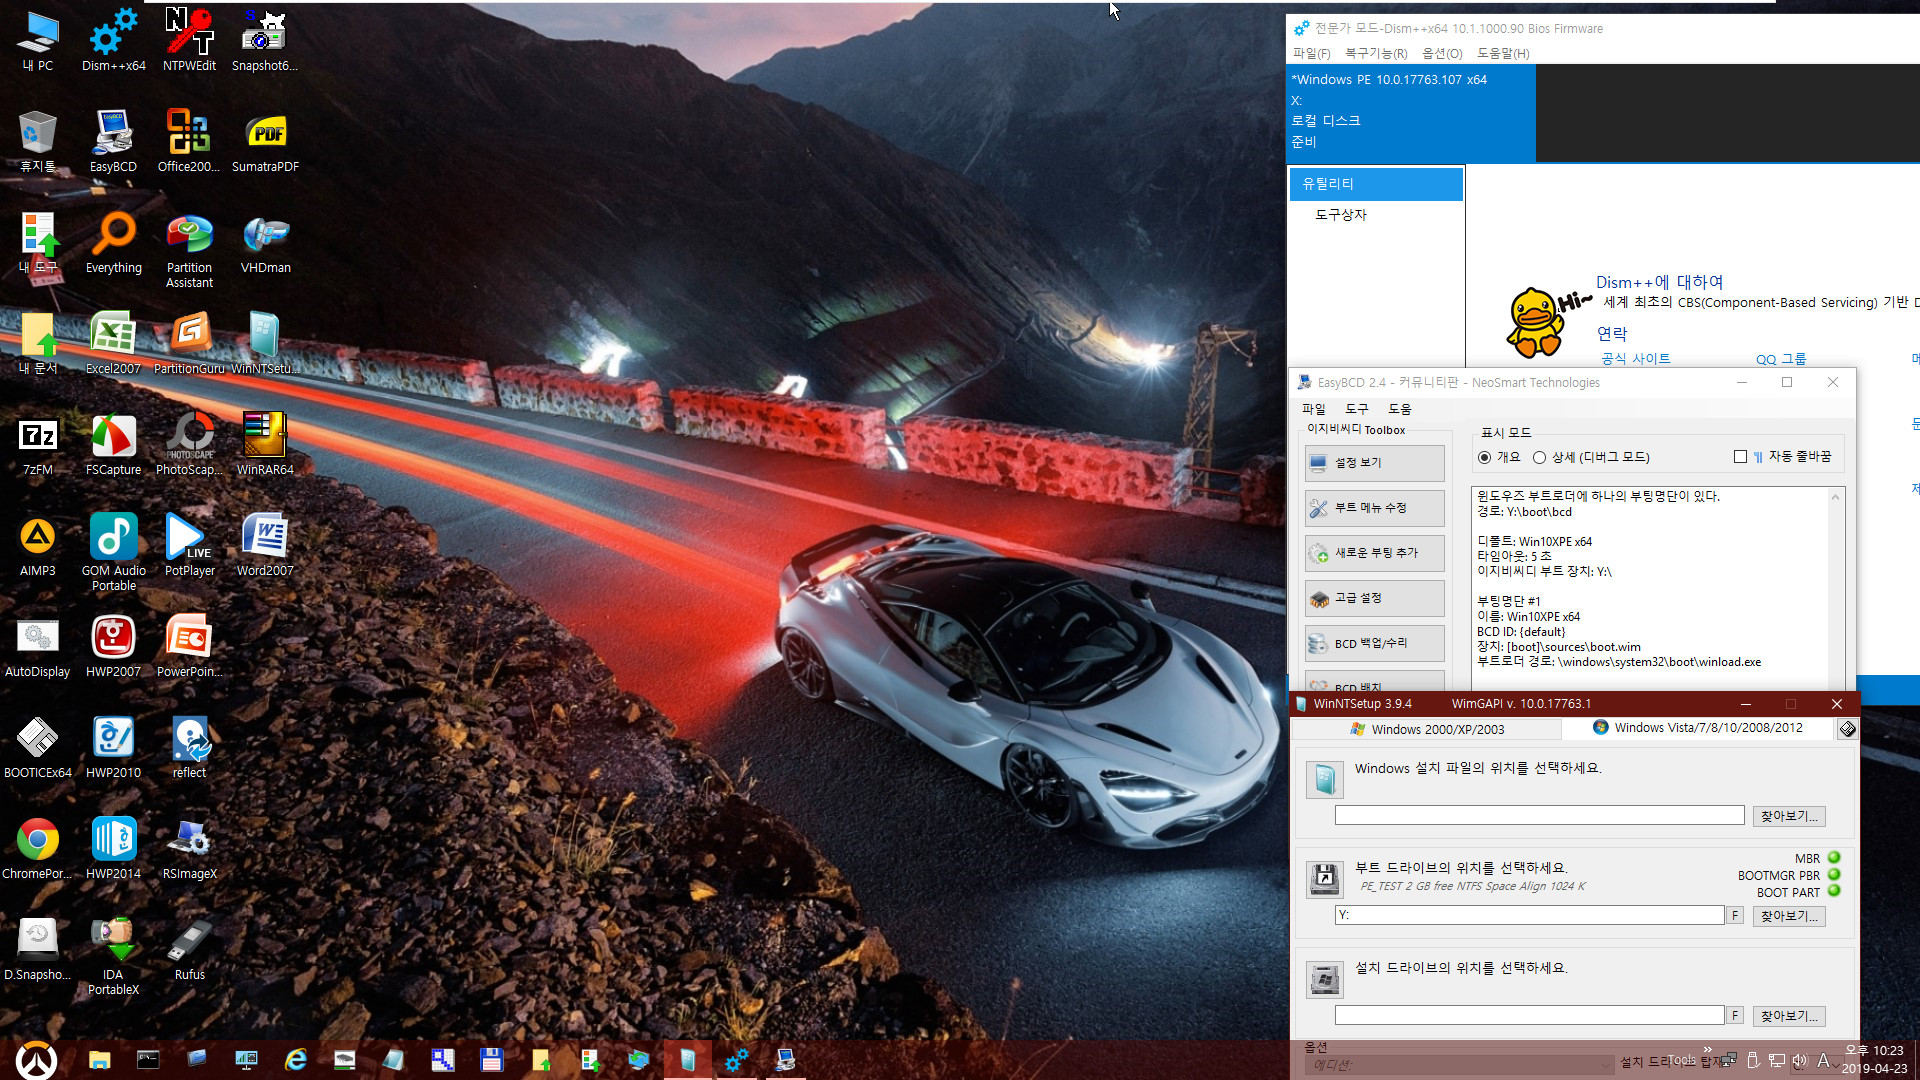Click the boot drive floppy icon in WinNTSetup

tap(1325, 879)
